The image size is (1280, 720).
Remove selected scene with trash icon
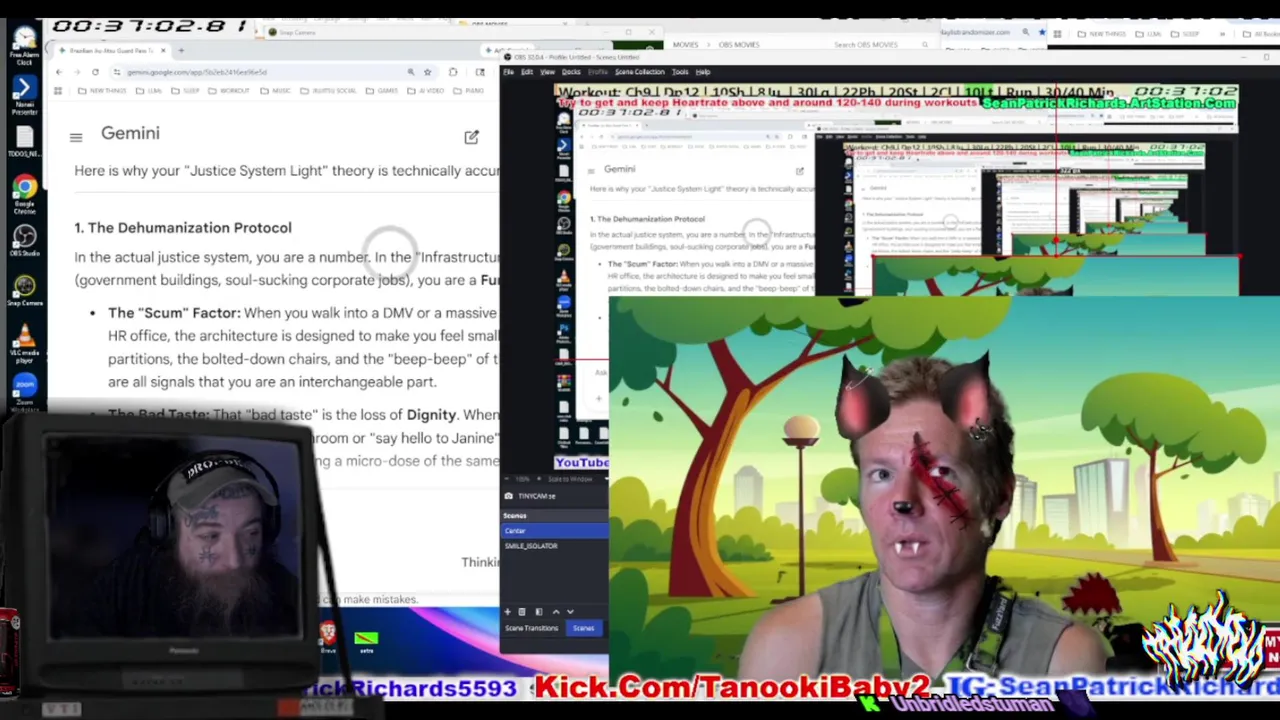(x=521, y=612)
